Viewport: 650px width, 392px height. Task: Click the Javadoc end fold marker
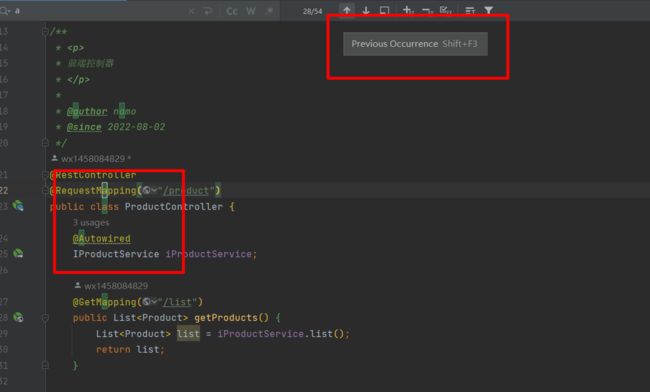45,143
